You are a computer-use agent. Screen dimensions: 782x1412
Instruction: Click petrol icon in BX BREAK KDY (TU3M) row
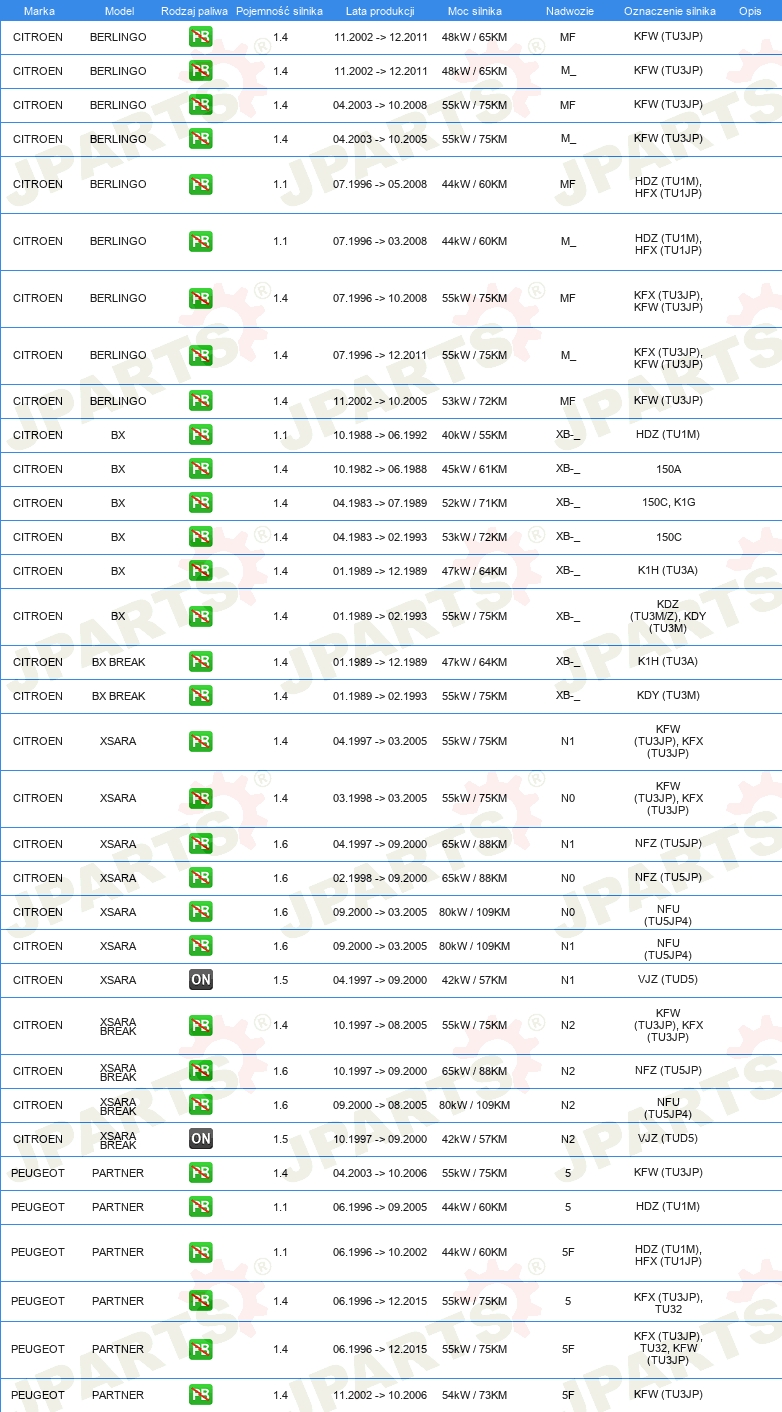[201, 696]
